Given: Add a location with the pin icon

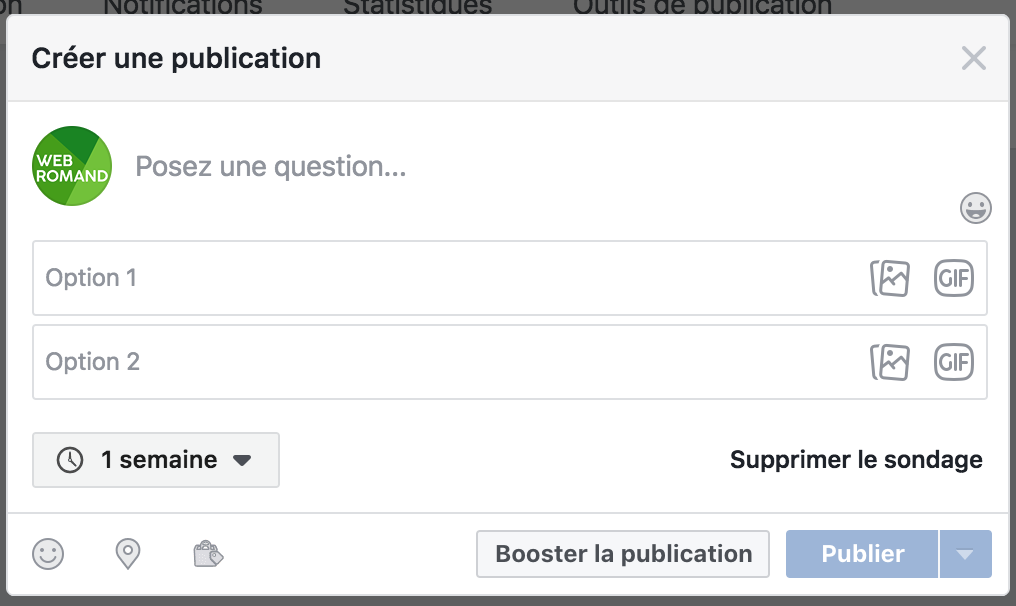Looking at the screenshot, I should pos(128,553).
